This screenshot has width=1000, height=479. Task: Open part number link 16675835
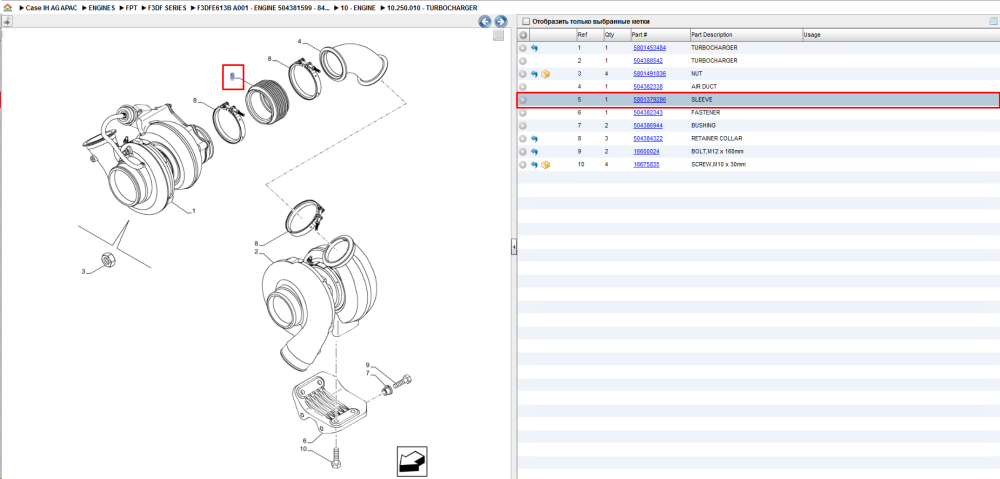coord(646,165)
